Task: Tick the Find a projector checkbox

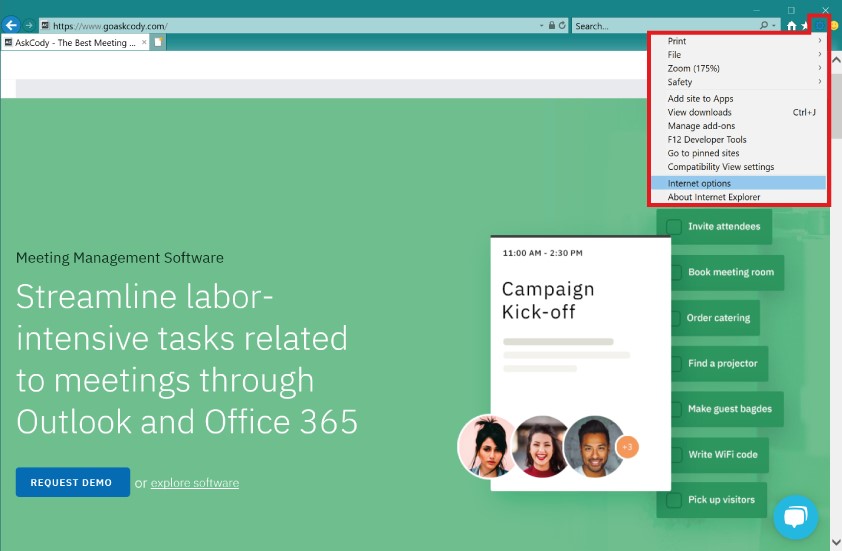Action: [677, 364]
